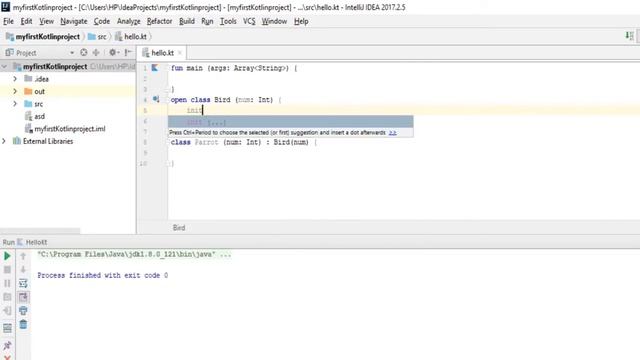640x360 pixels.
Task: Click the Restore layout icon in Run panel
Action: click(7, 328)
